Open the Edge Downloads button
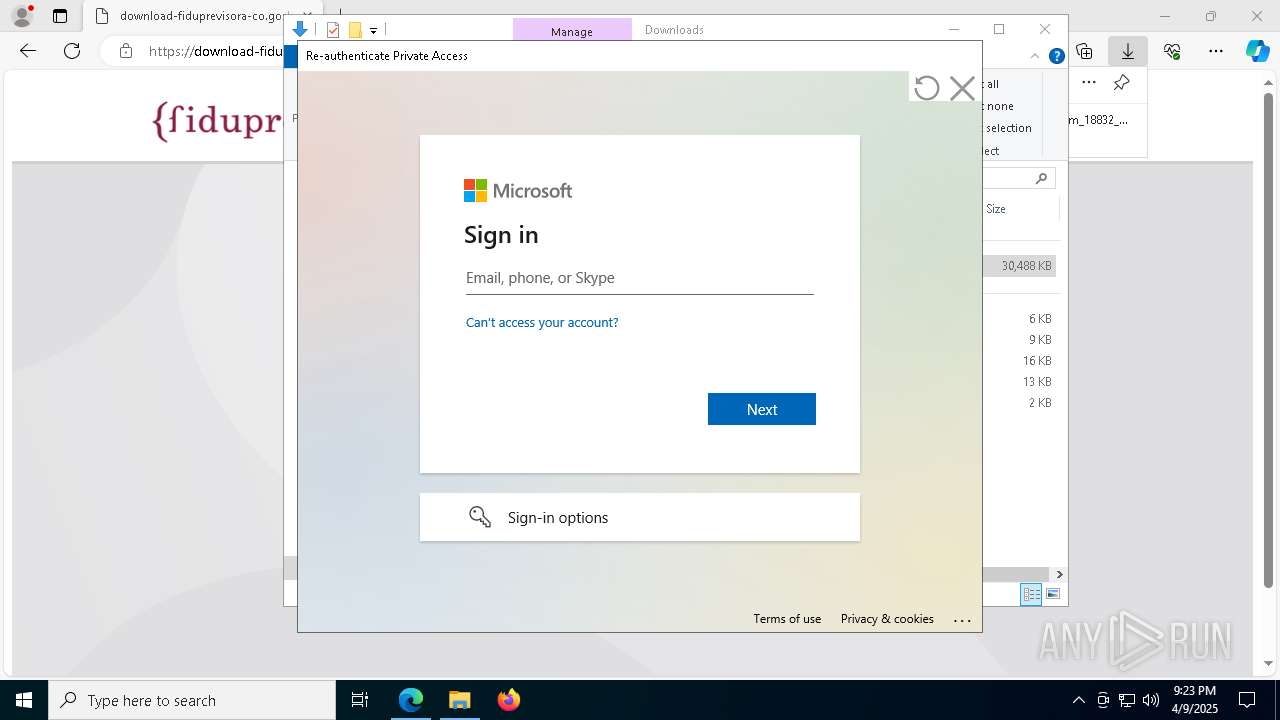The height and width of the screenshot is (720, 1280). click(x=1128, y=51)
